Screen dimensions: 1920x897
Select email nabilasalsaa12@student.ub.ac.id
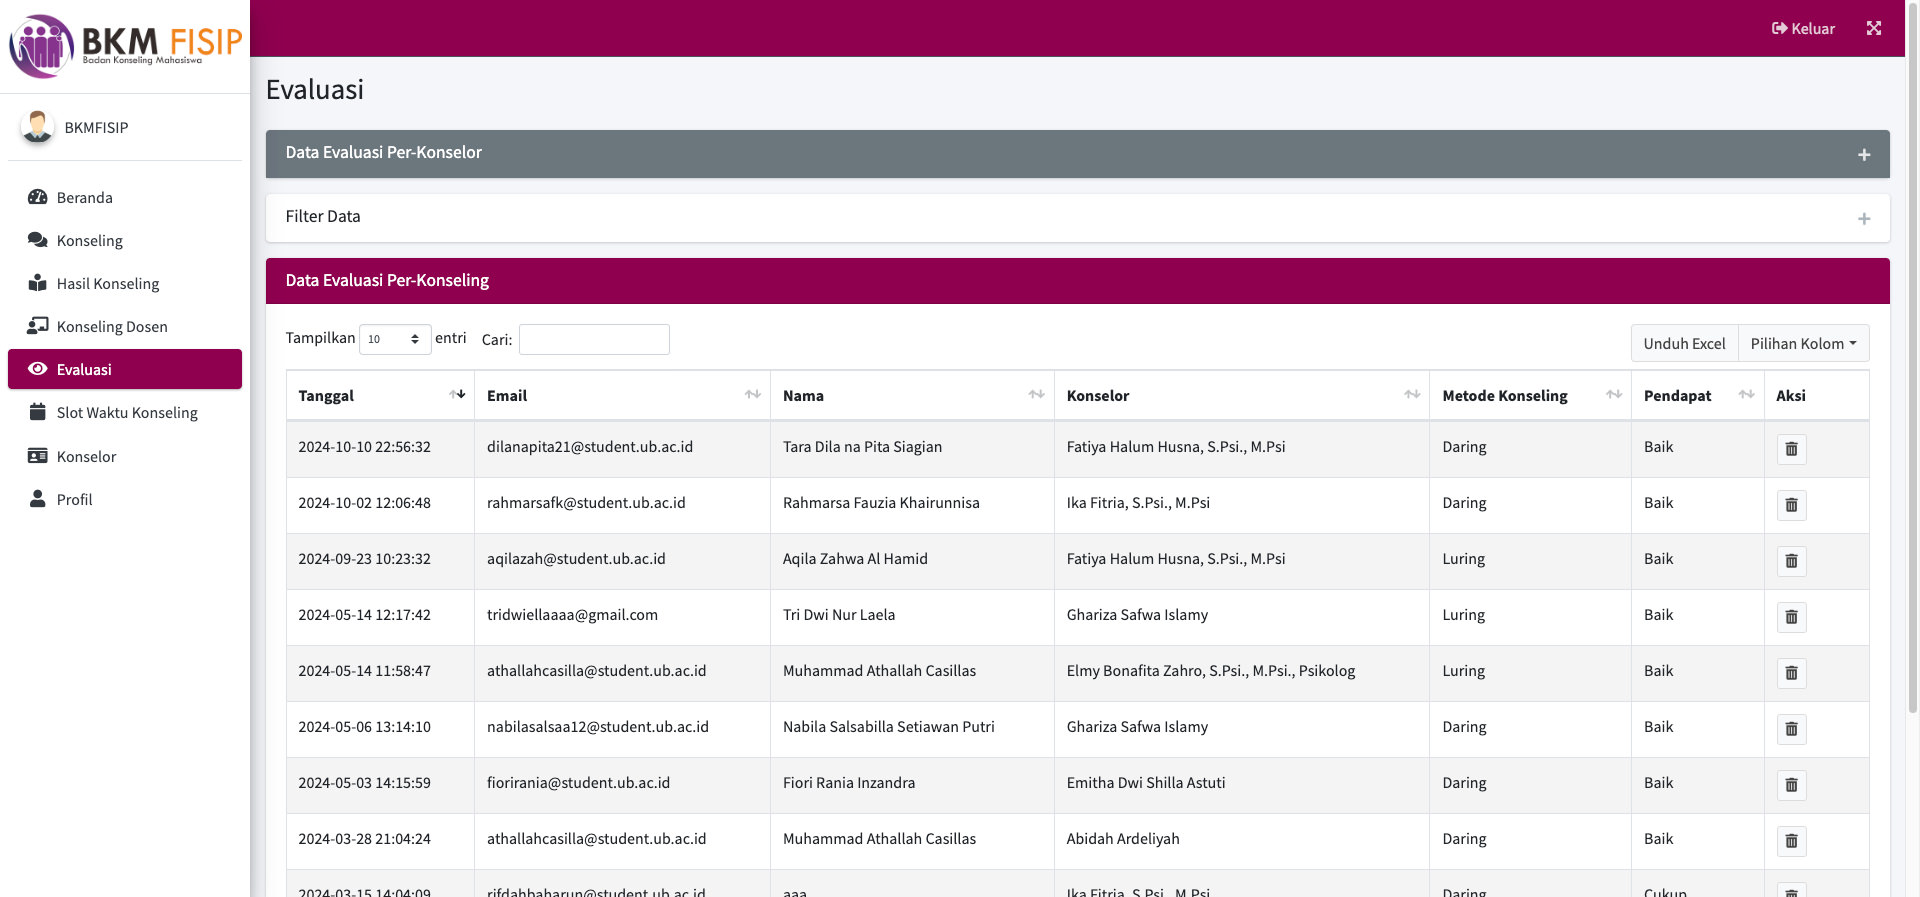coord(598,727)
